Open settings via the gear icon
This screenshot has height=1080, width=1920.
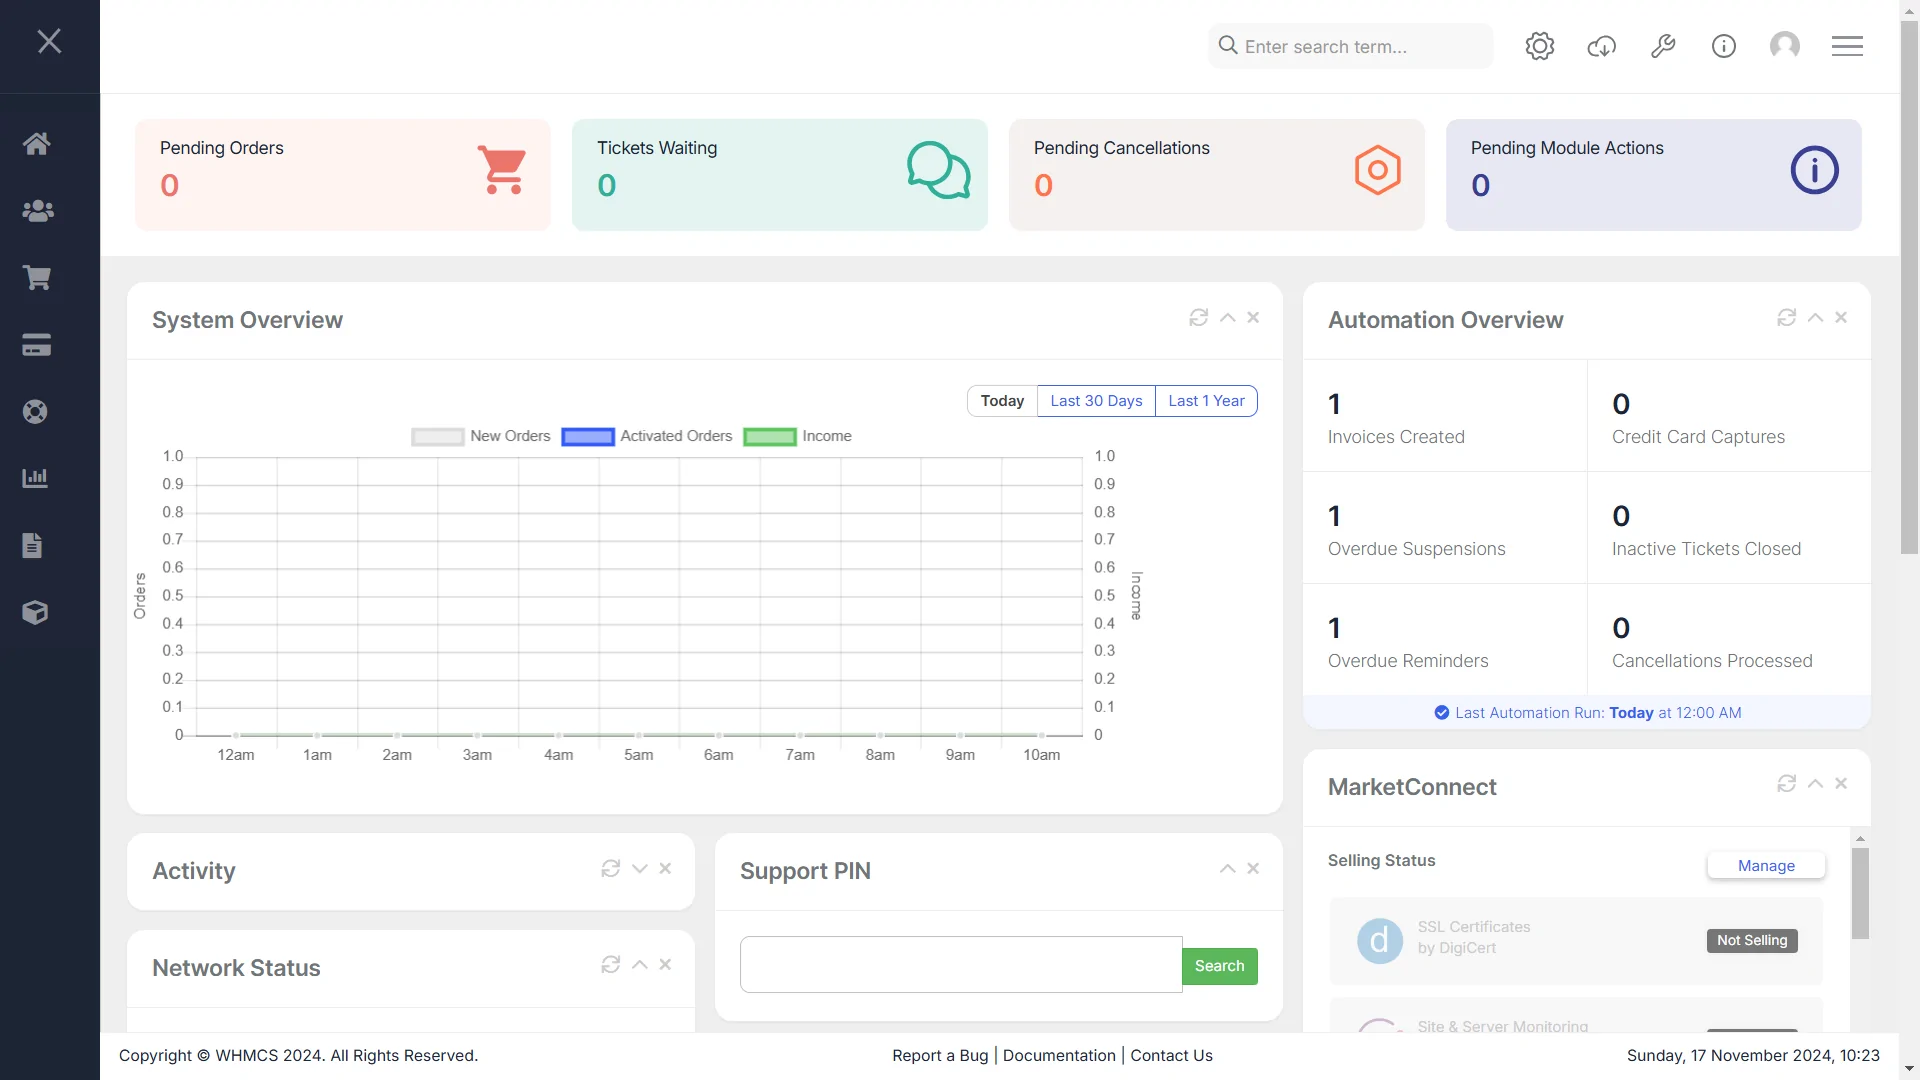pos(1539,46)
